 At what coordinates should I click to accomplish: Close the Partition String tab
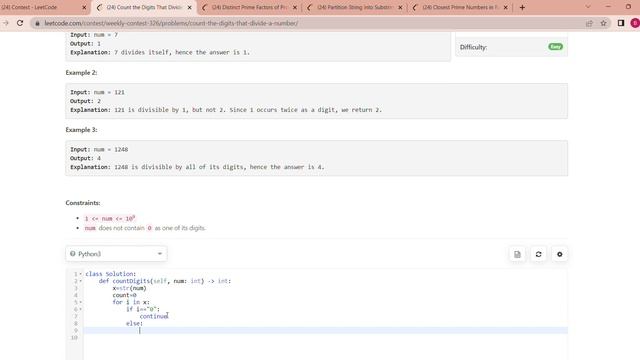400,7
